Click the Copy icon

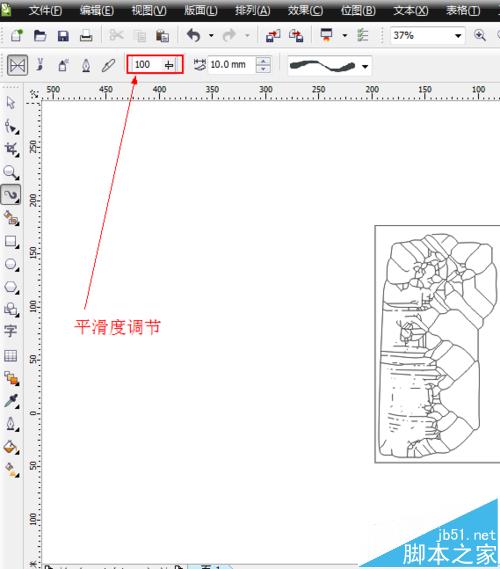139,36
